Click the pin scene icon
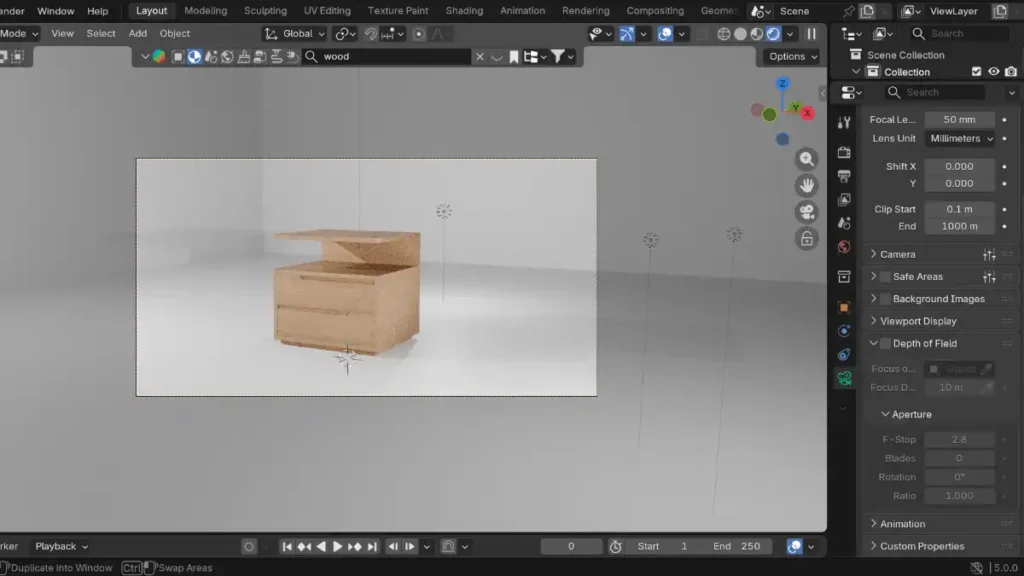The height and width of the screenshot is (576, 1024). (848, 11)
